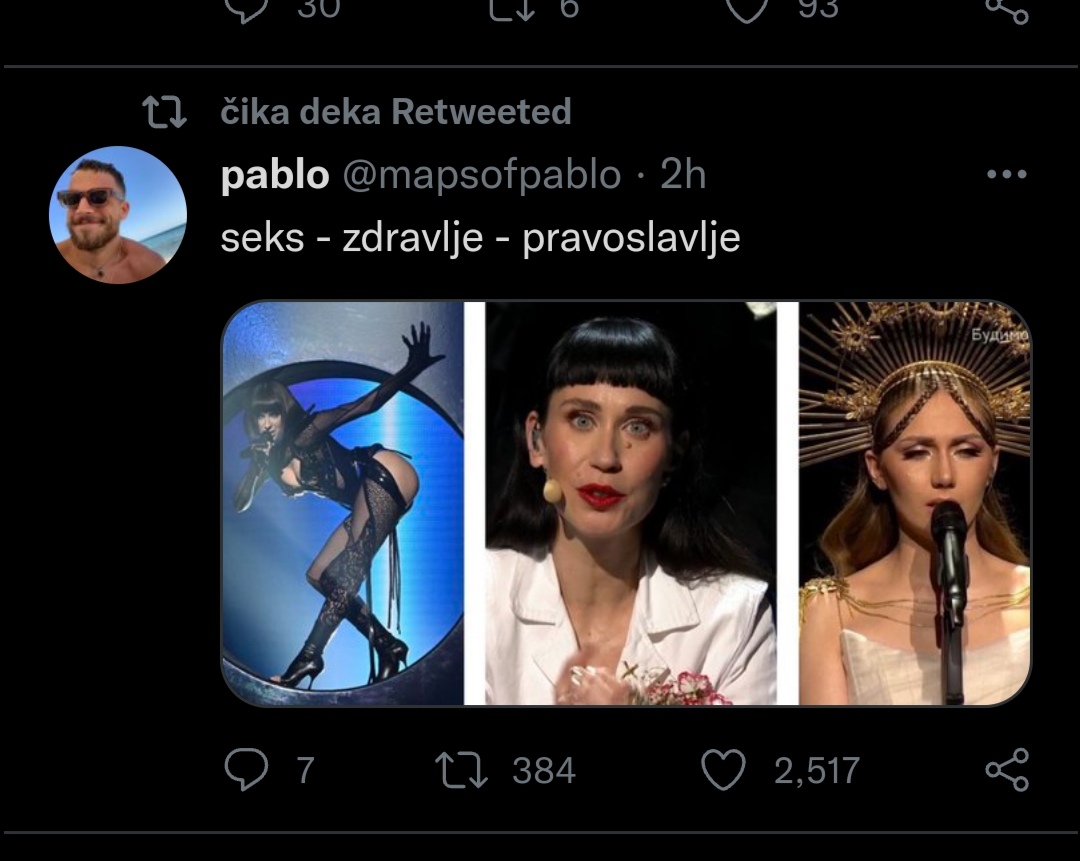Open the three-dot more options menu
The image size is (1080, 861).
tap(1006, 175)
